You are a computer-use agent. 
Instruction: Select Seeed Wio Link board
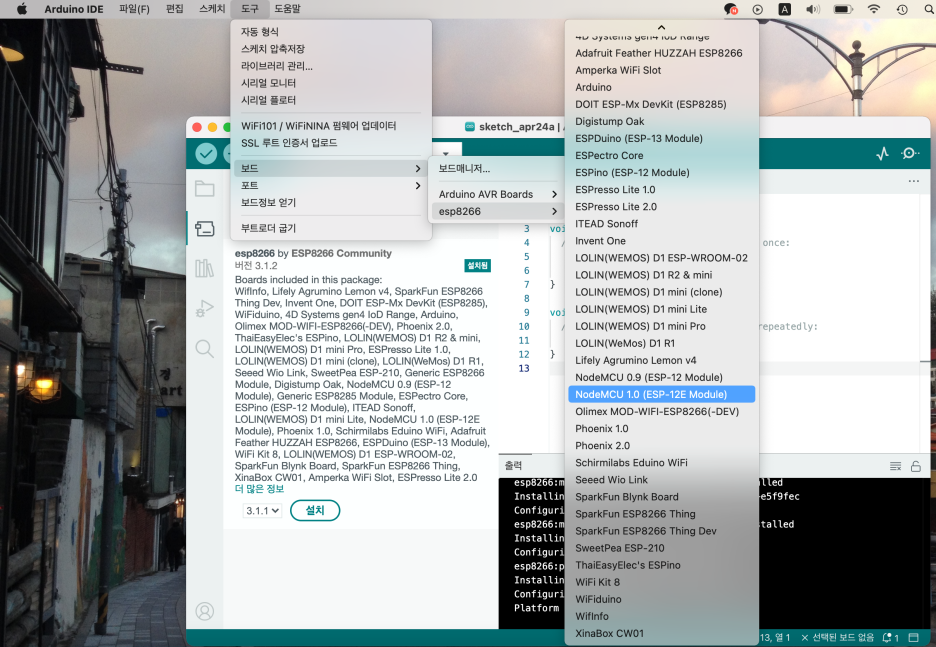click(x=661, y=480)
